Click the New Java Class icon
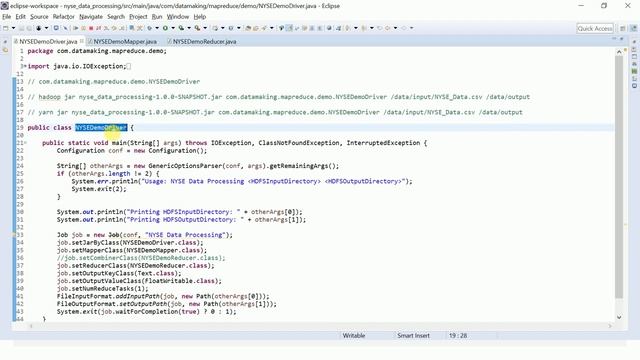 [x=231, y=28]
